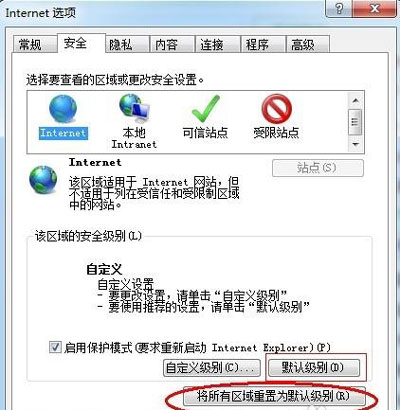Image resolution: width=400 pixels, height=410 pixels.
Task: Click the 默认级别(D) button
Action: pyautogui.click(x=314, y=368)
